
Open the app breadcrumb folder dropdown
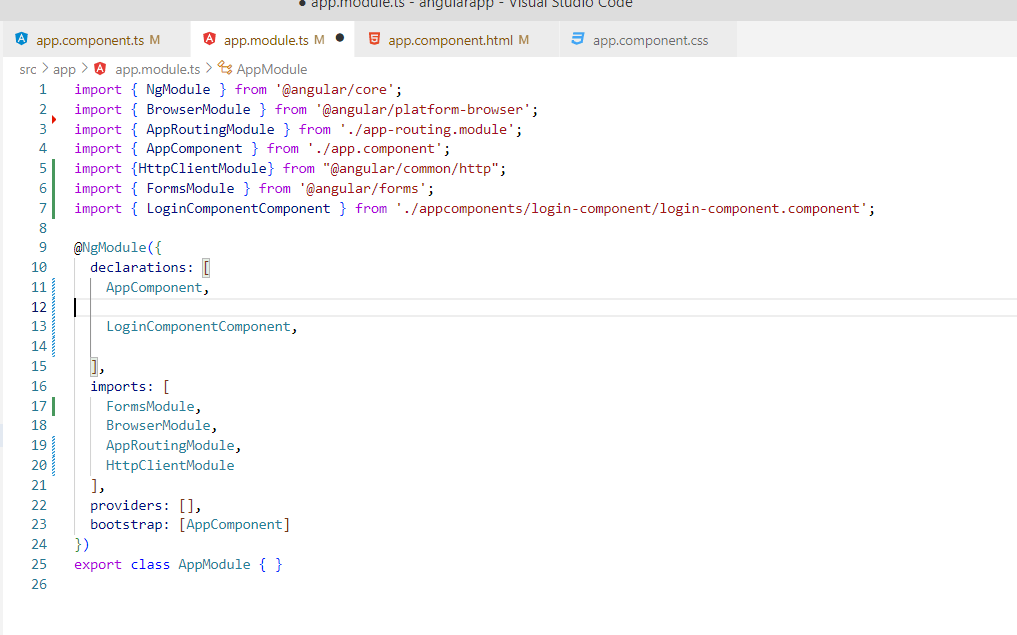click(64, 69)
